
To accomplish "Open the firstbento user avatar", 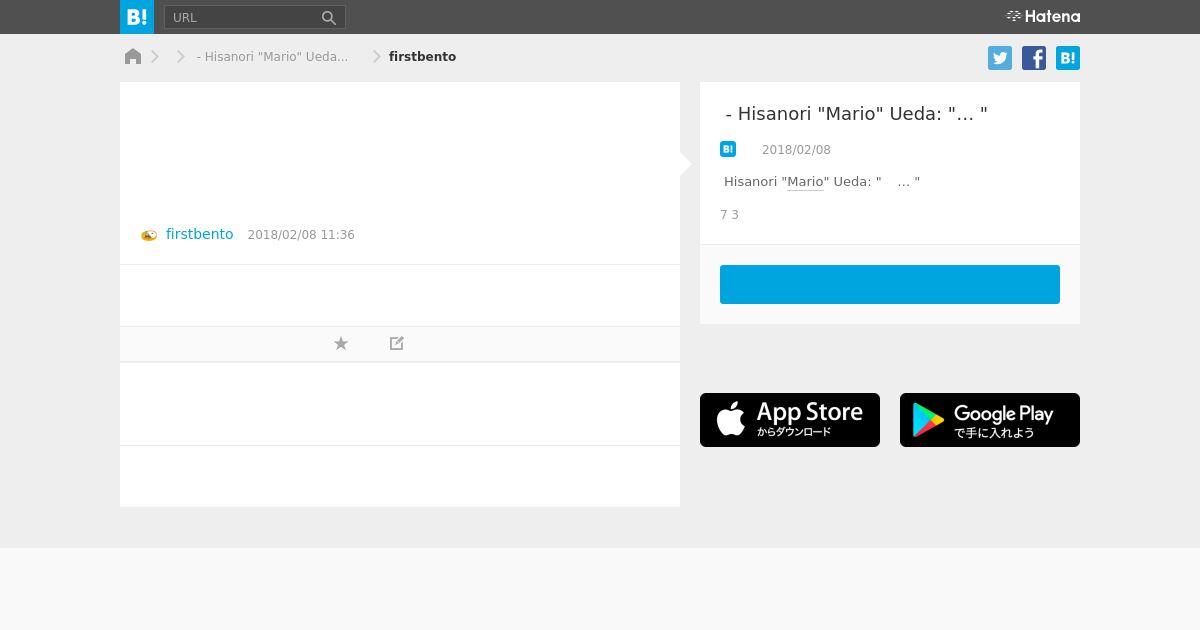I will click(149, 235).
